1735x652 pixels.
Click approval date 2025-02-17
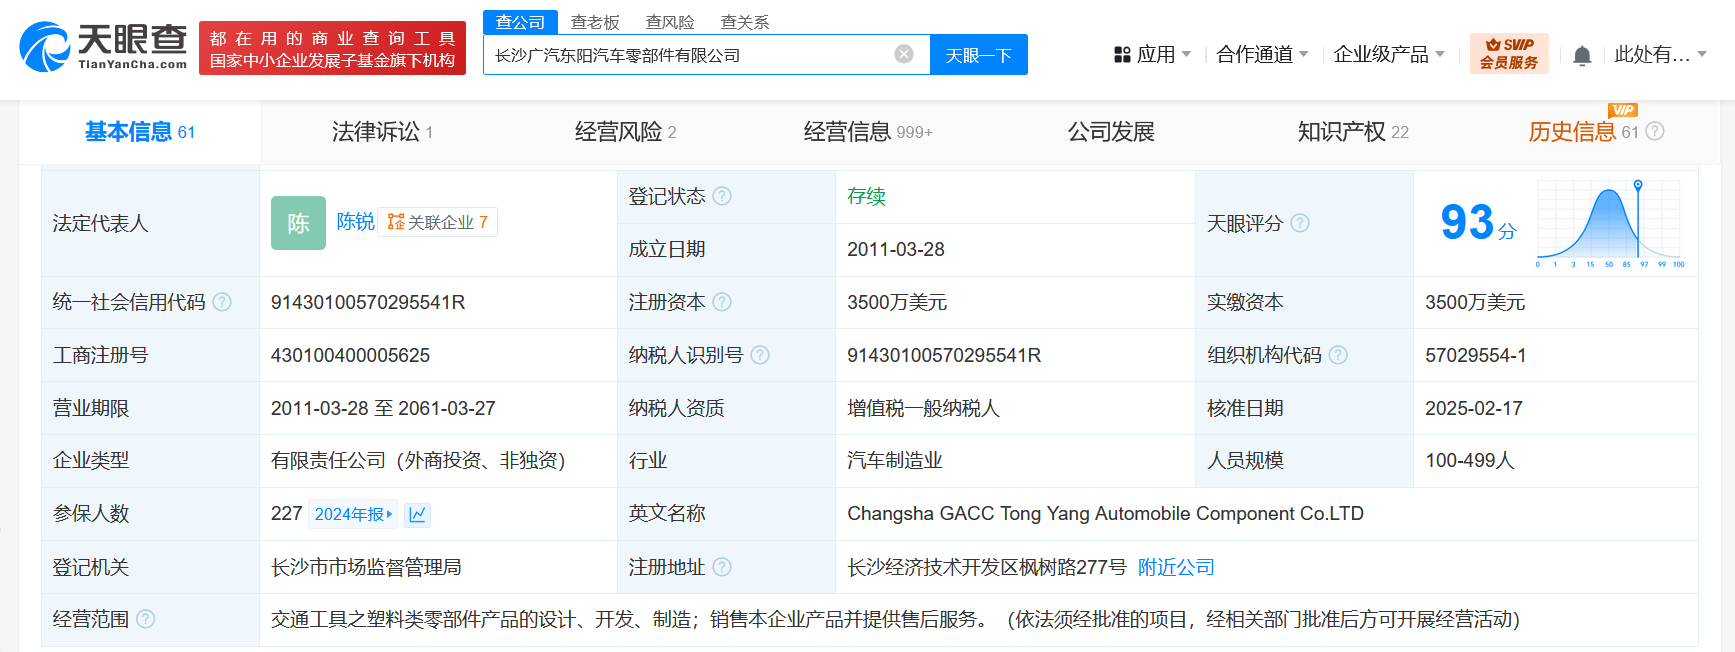coord(1474,408)
